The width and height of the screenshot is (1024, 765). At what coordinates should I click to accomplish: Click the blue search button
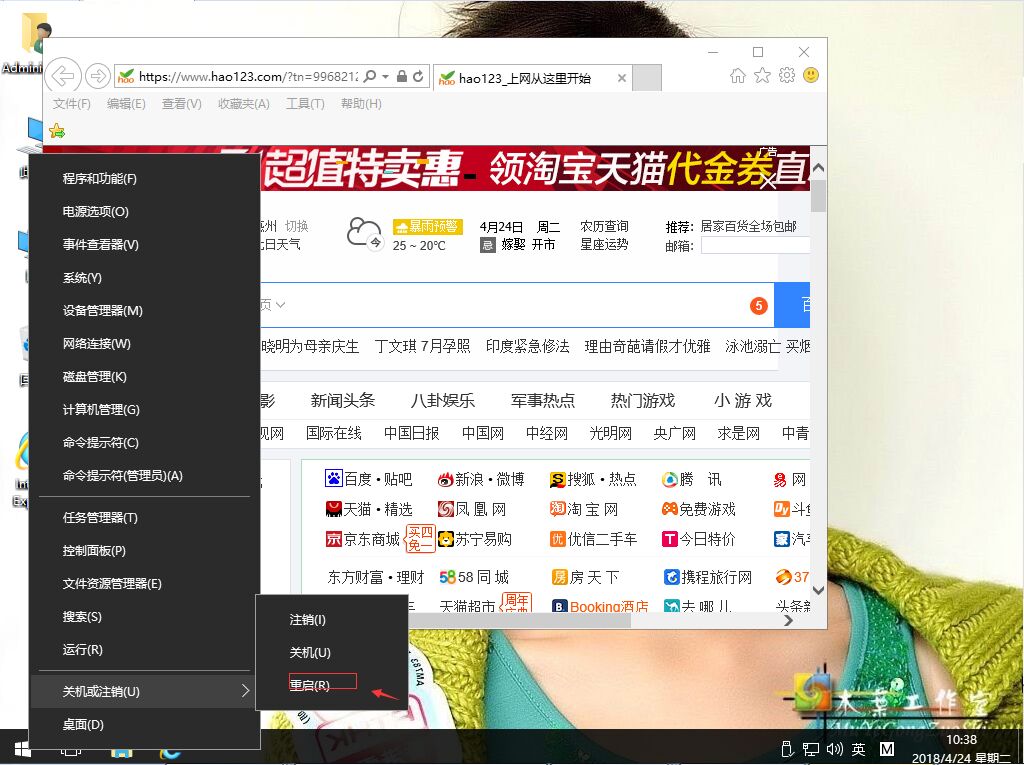click(x=792, y=305)
